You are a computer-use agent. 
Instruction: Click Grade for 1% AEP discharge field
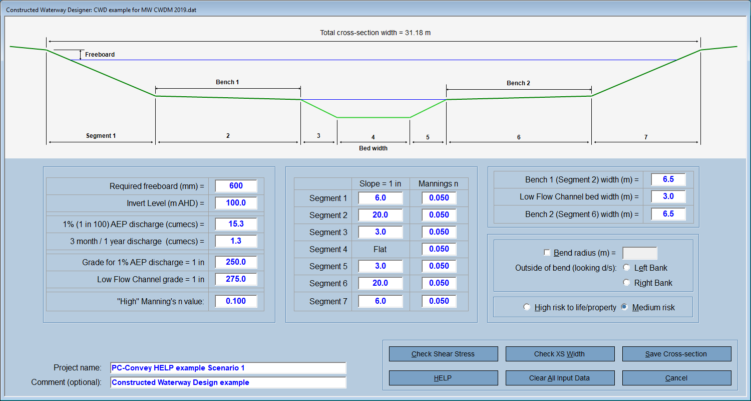tap(236, 263)
